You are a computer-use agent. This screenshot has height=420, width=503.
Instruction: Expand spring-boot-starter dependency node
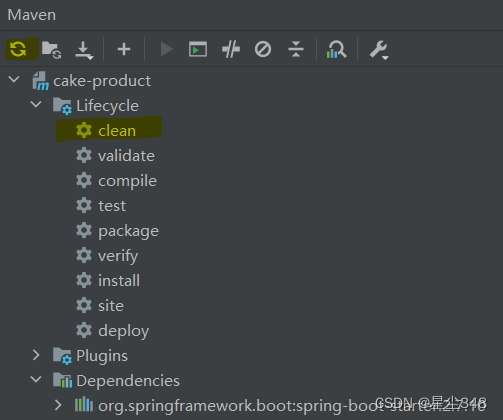tap(58, 405)
